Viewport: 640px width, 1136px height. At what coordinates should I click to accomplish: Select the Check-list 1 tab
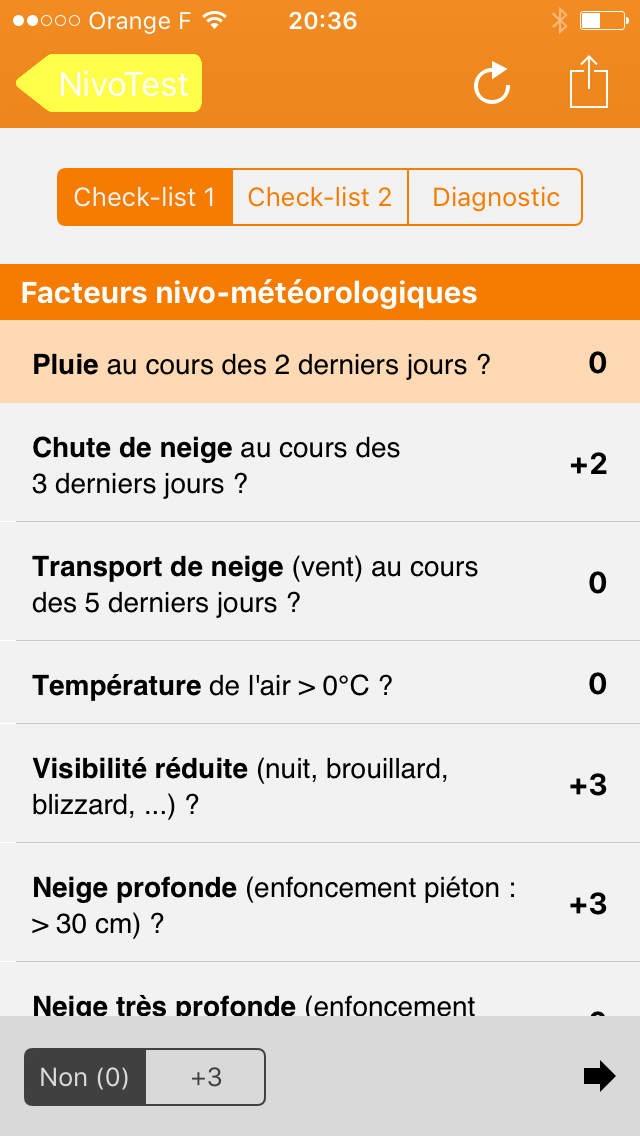pyautogui.click(x=145, y=197)
